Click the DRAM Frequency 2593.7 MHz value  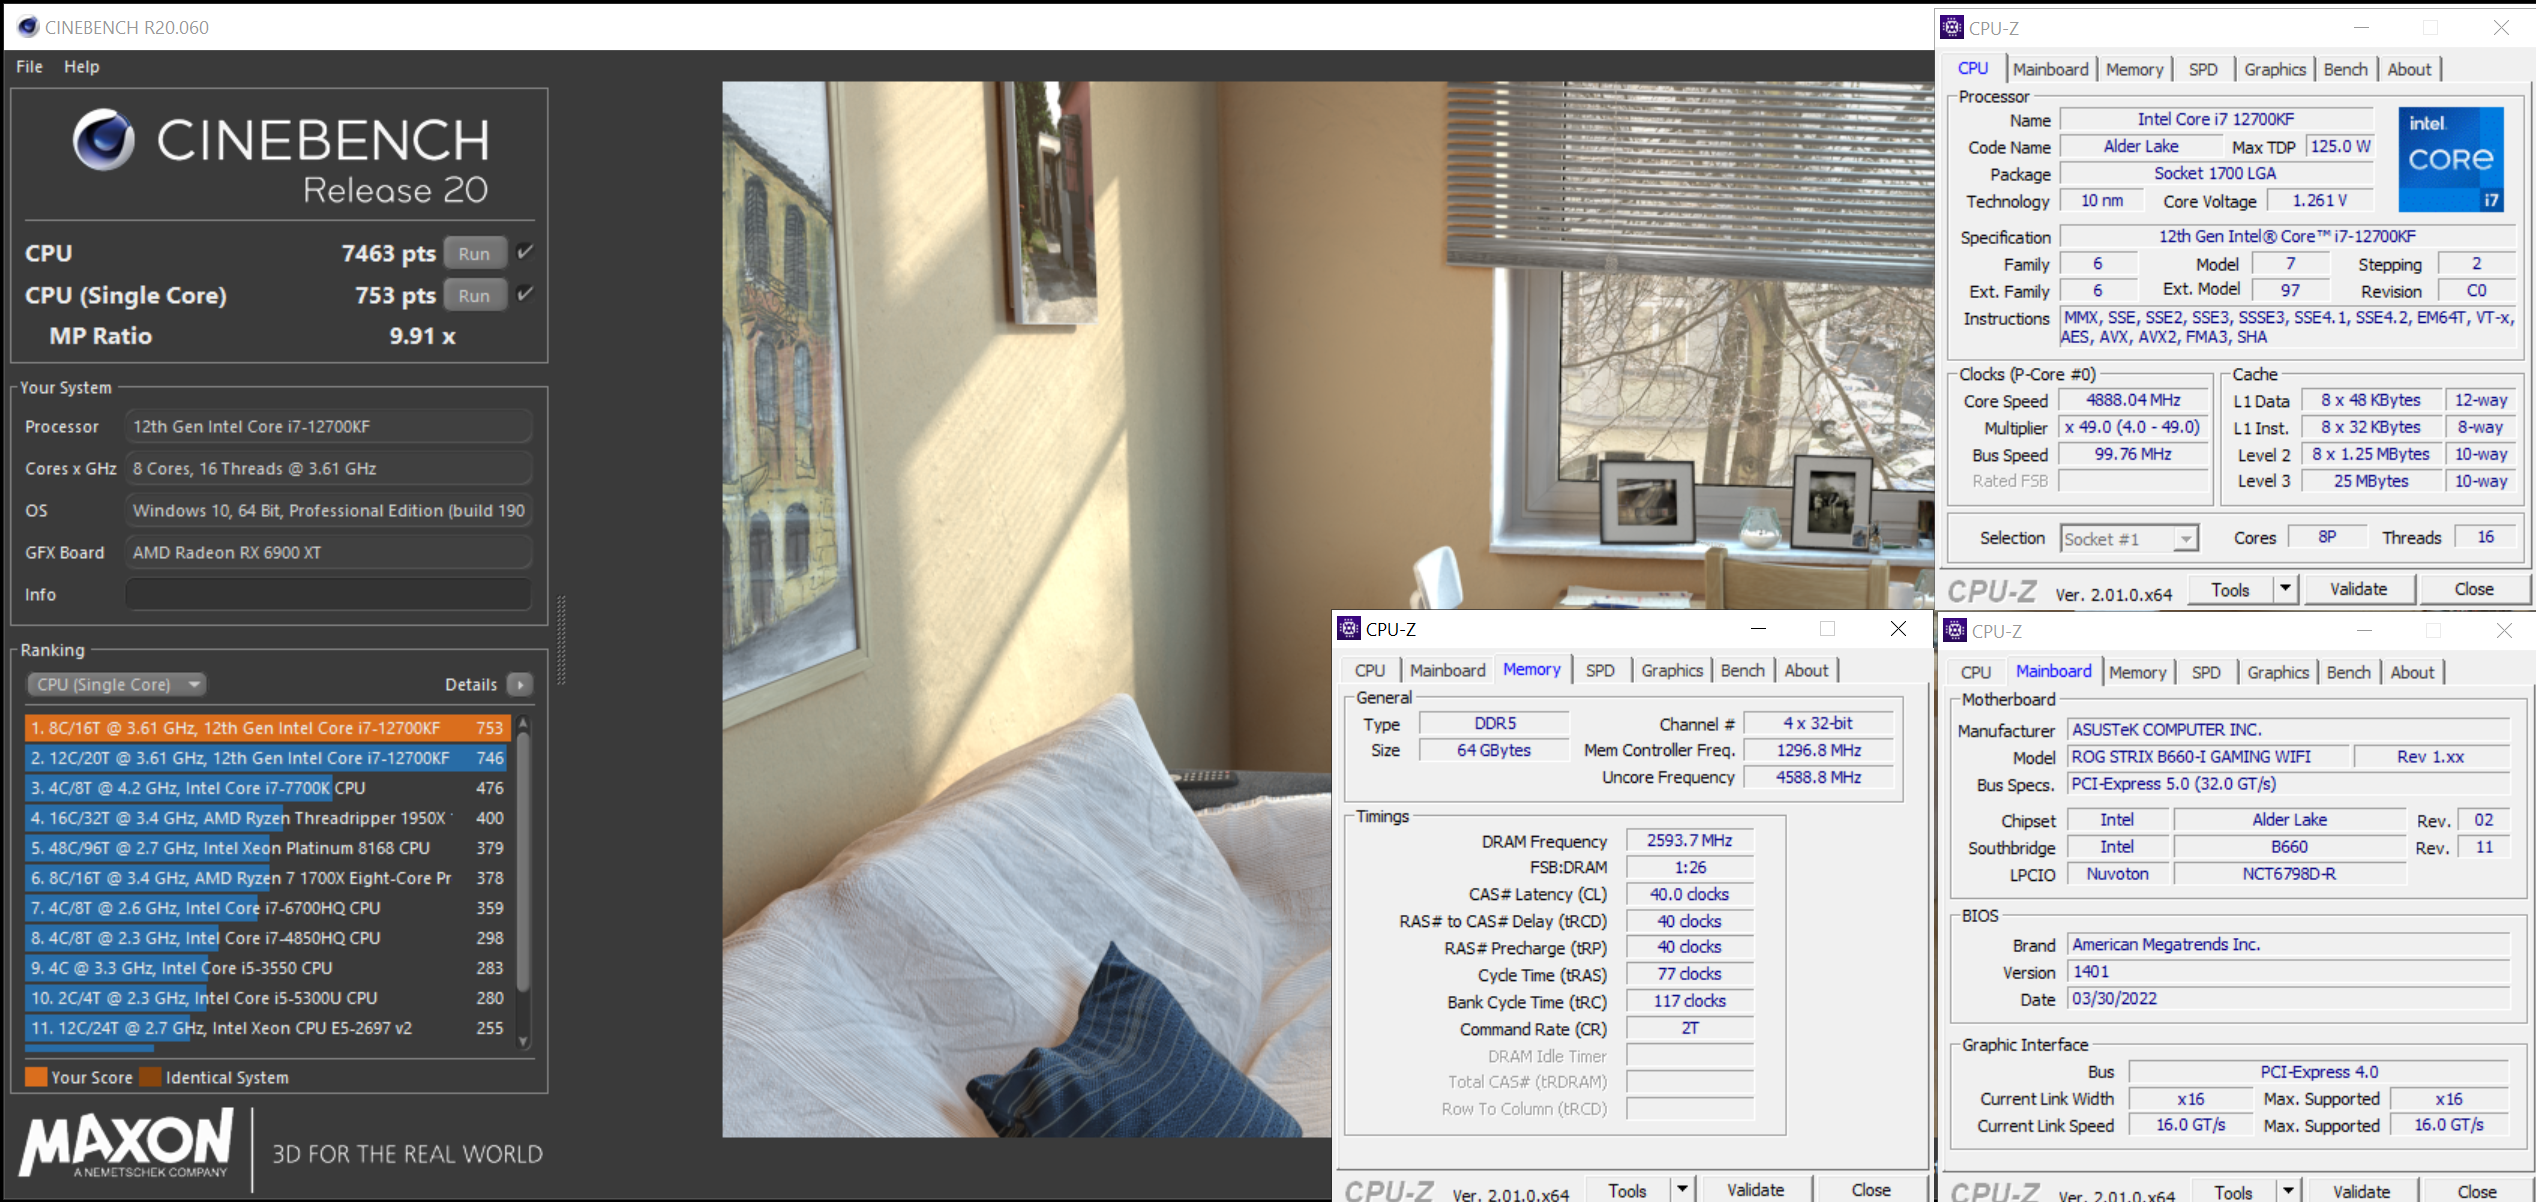point(1689,841)
